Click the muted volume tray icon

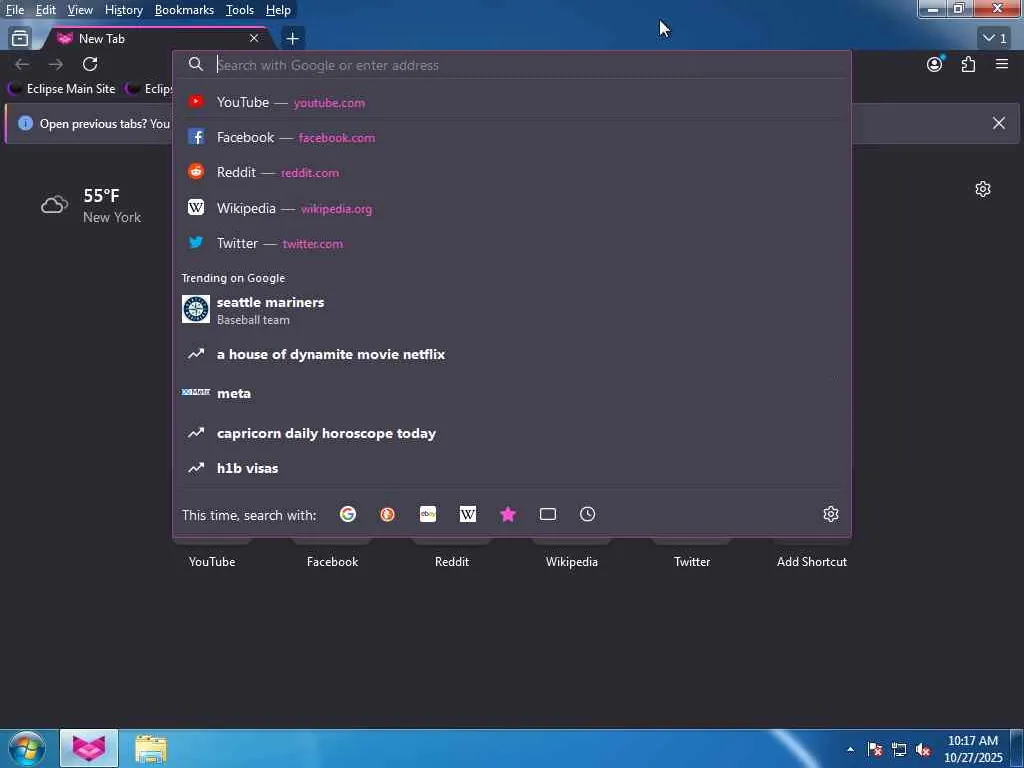click(923, 750)
